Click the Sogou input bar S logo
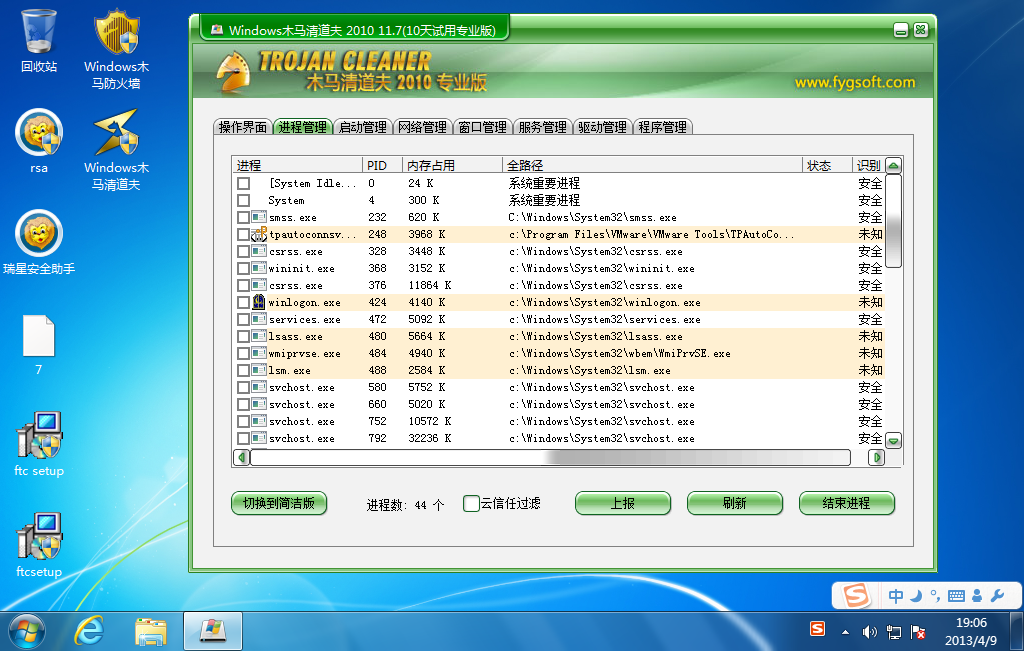The width and height of the screenshot is (1024, 651). pyautogui.click(x=856, y=595)
